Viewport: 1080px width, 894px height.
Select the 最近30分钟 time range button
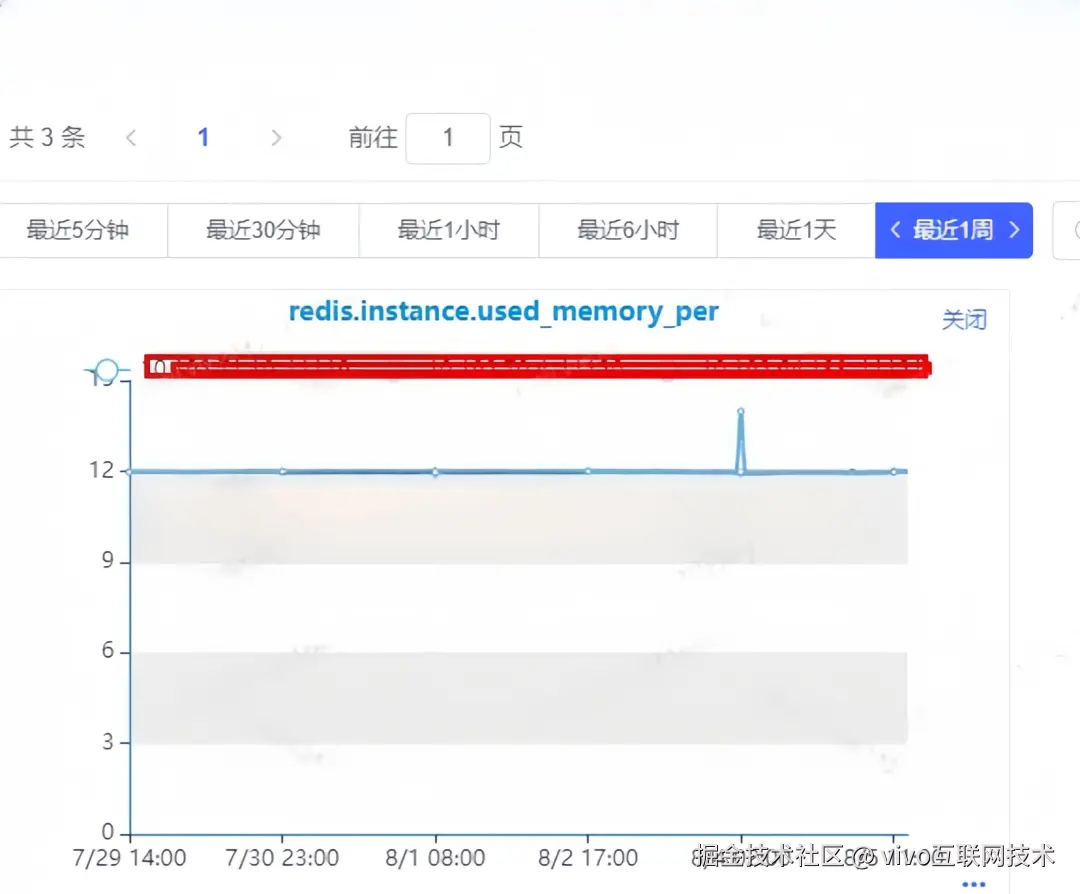pos(263,230)
